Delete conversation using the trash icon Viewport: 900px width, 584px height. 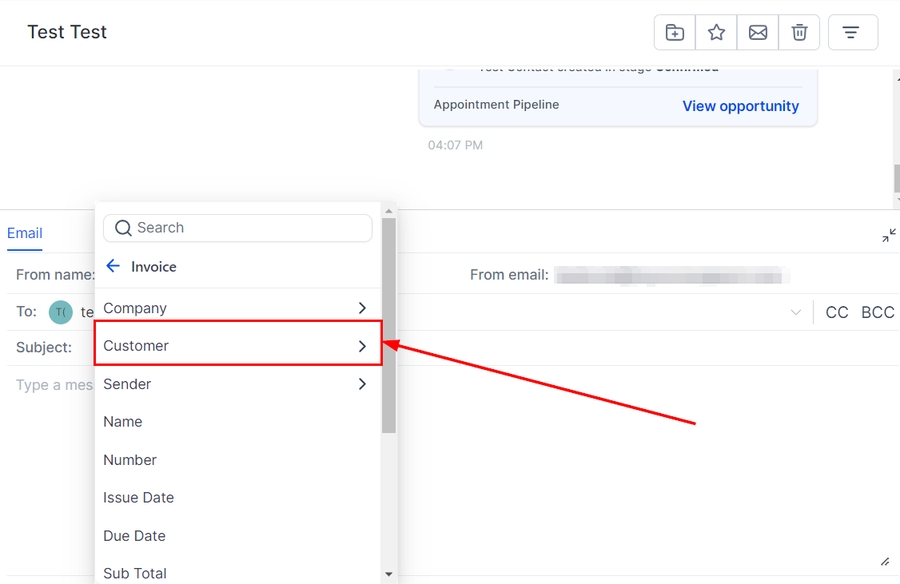(799, 33)
